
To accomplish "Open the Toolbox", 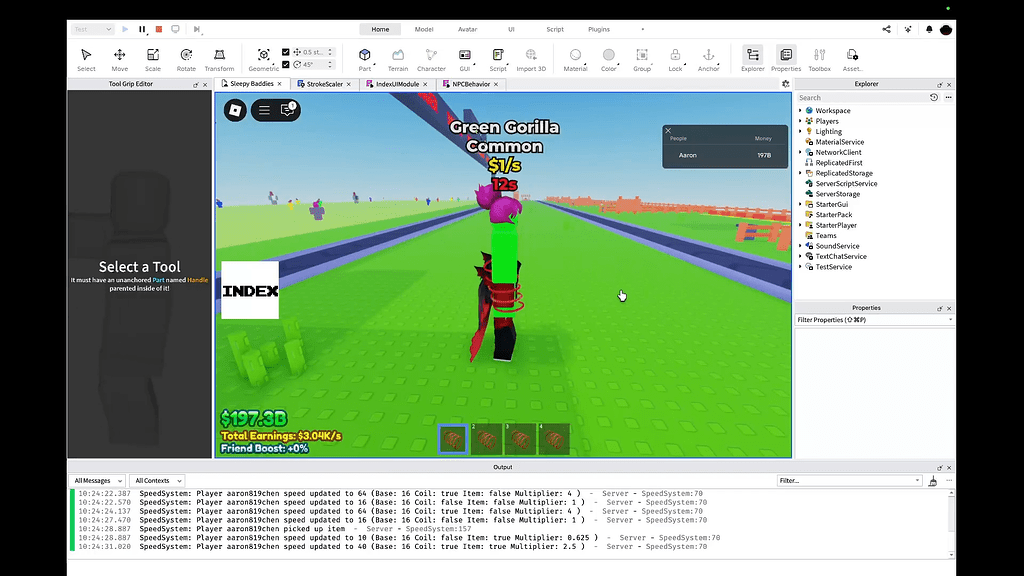I will click(x=819, y=57).
